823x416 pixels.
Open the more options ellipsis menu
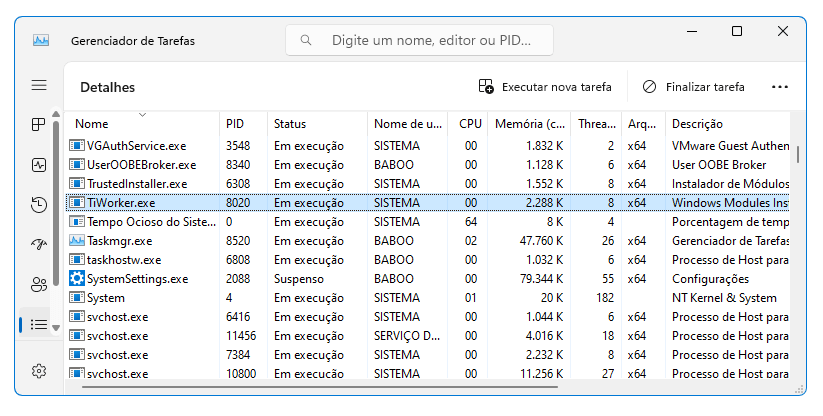tap(779, 87)
